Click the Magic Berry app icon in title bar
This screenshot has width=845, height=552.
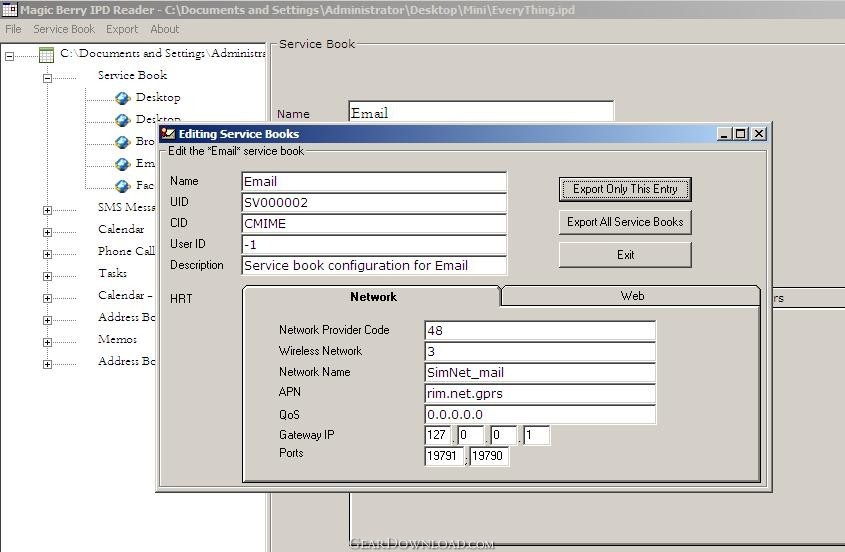[x=10, y=9]
